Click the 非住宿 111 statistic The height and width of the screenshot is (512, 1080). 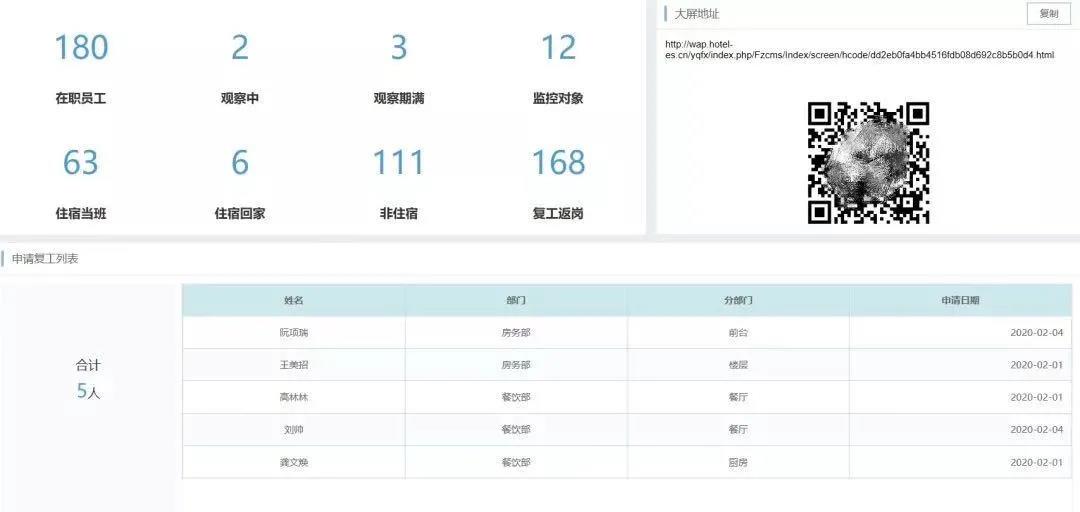399,163
